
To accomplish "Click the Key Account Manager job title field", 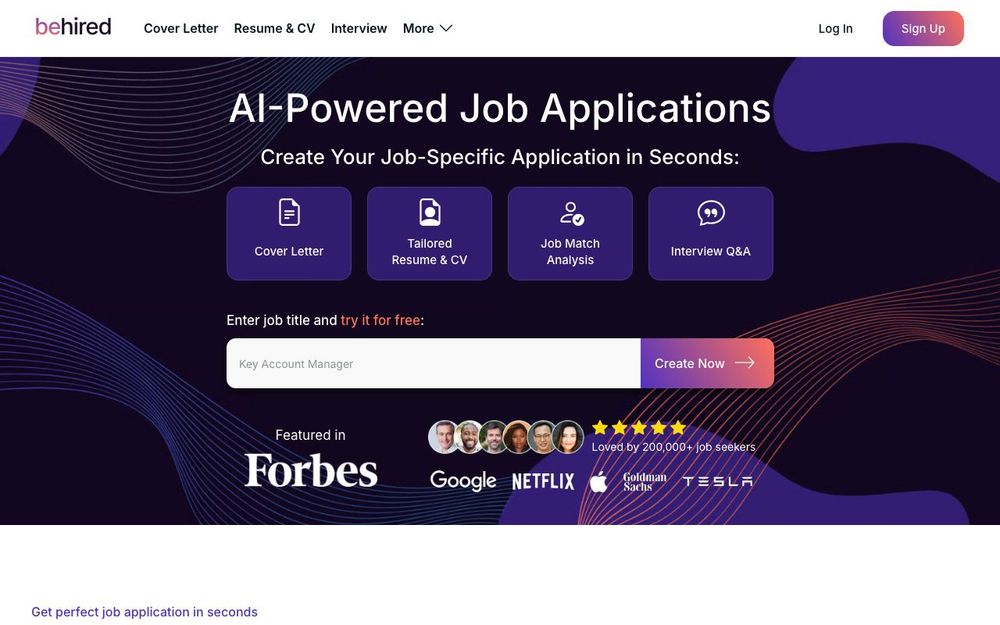I will tap(430, 362).
